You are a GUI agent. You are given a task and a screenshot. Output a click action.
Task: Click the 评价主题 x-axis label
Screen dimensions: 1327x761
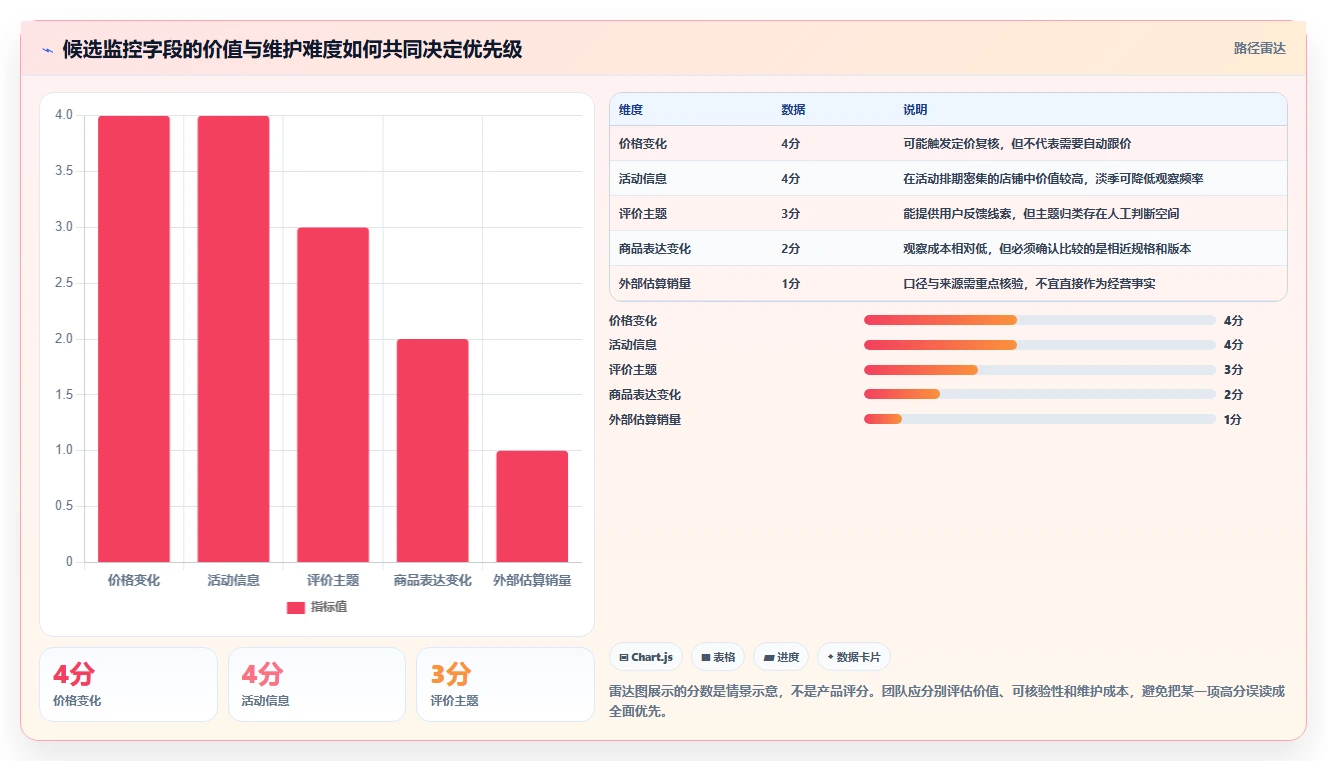(x=333, y=580)
